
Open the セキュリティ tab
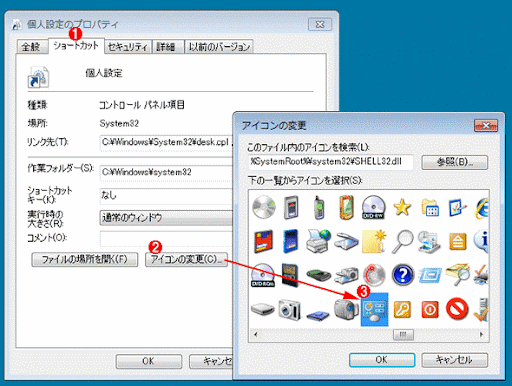point(128,47)
